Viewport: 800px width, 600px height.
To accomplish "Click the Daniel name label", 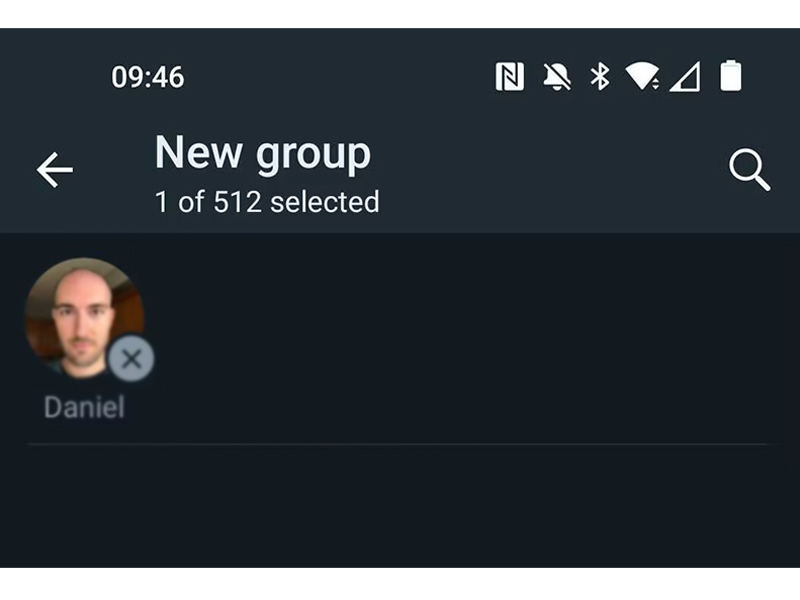I will [x=84, y=407].
